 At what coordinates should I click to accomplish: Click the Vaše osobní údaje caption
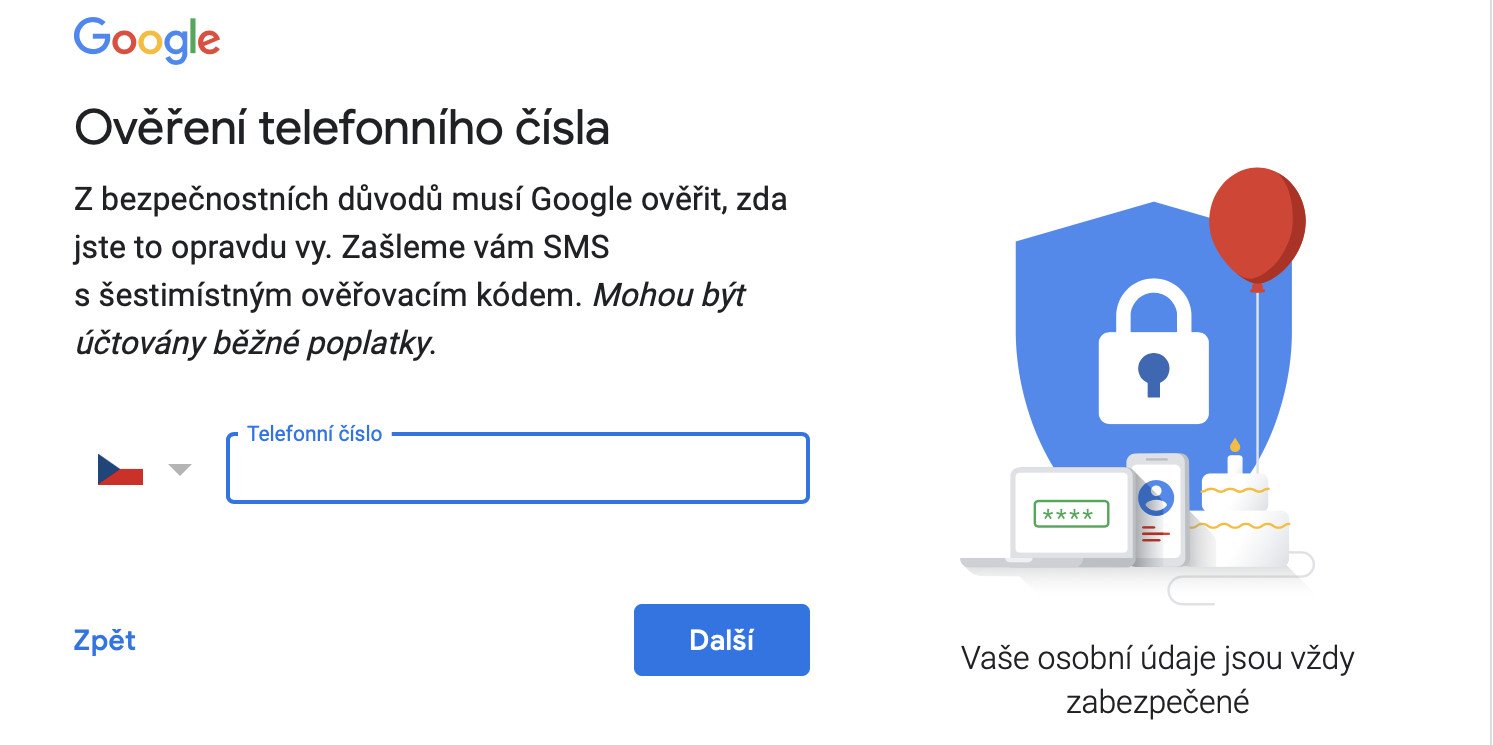point(1158,680)
